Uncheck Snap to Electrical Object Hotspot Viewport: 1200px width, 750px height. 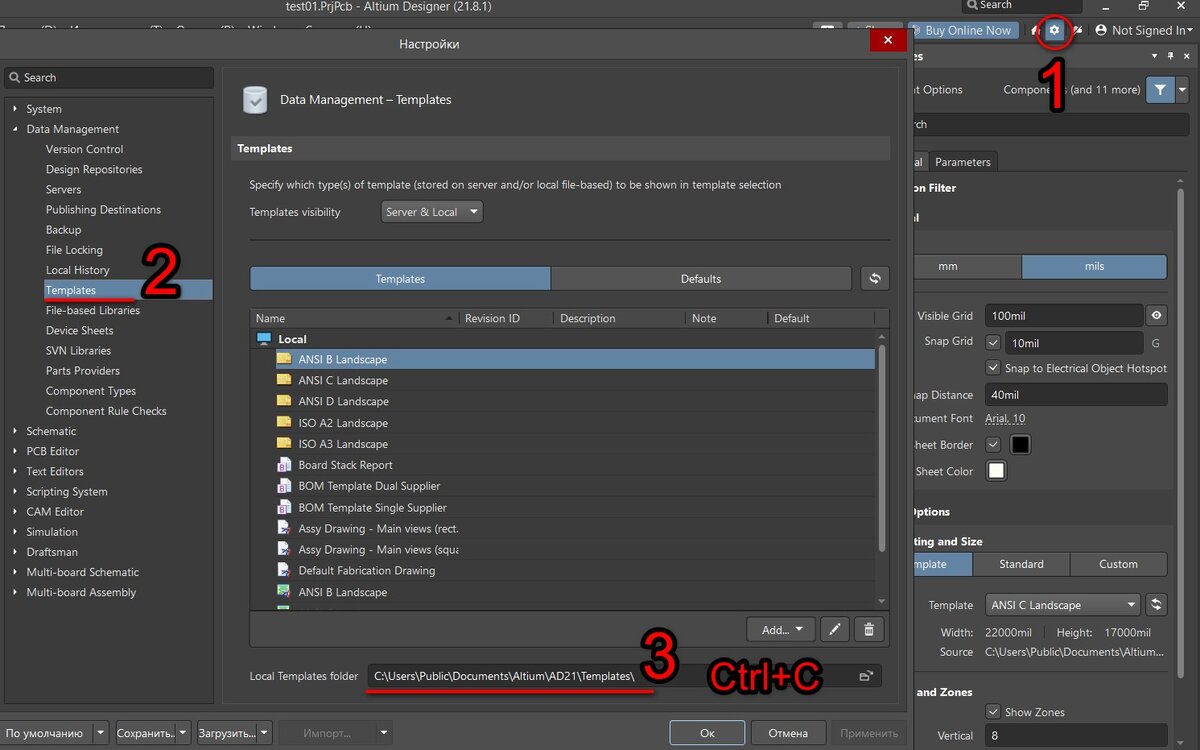[993, 368]
